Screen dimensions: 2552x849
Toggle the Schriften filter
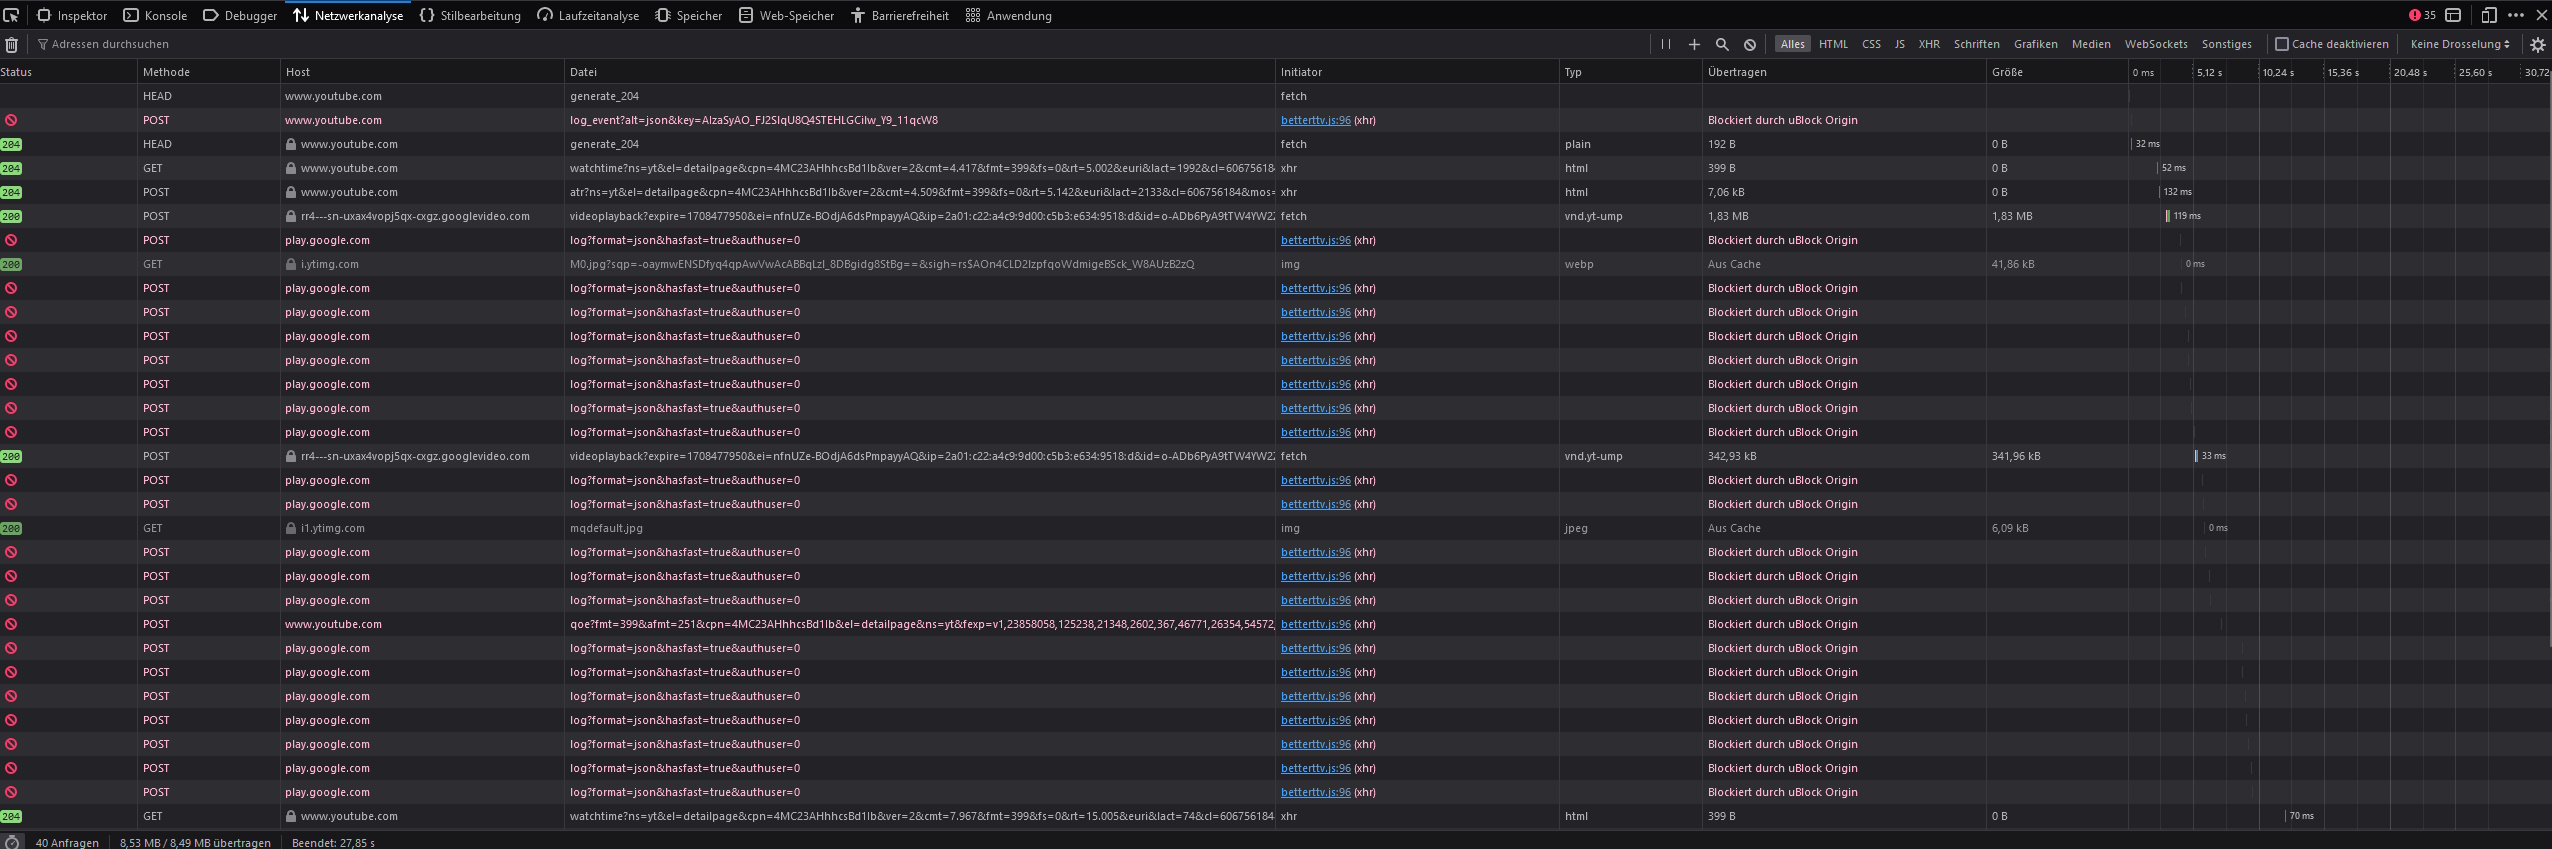[1976, 44]
